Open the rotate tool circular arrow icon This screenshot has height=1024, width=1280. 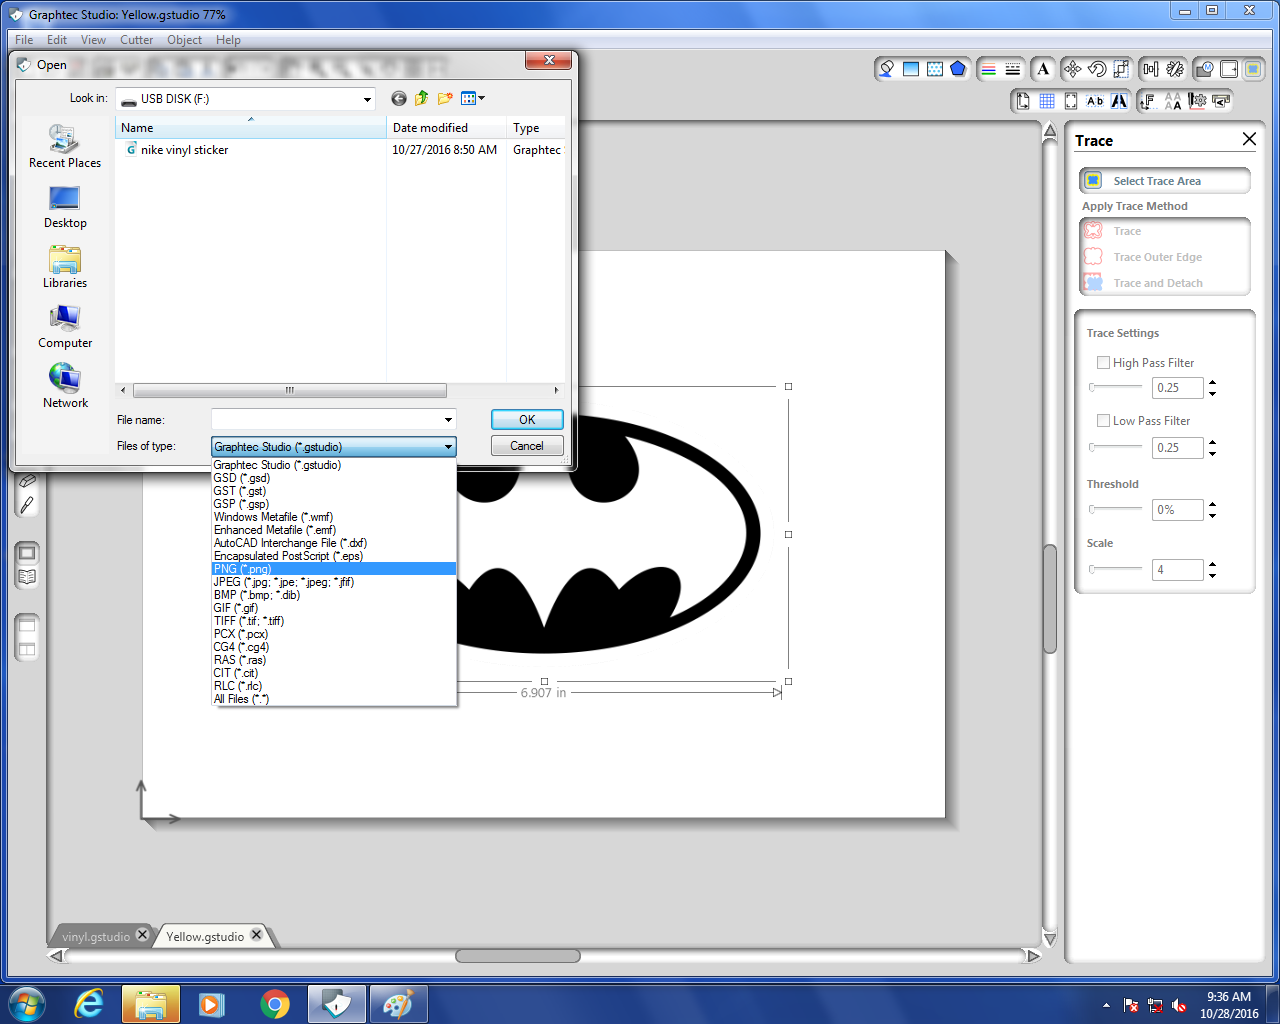point(1097,69)
